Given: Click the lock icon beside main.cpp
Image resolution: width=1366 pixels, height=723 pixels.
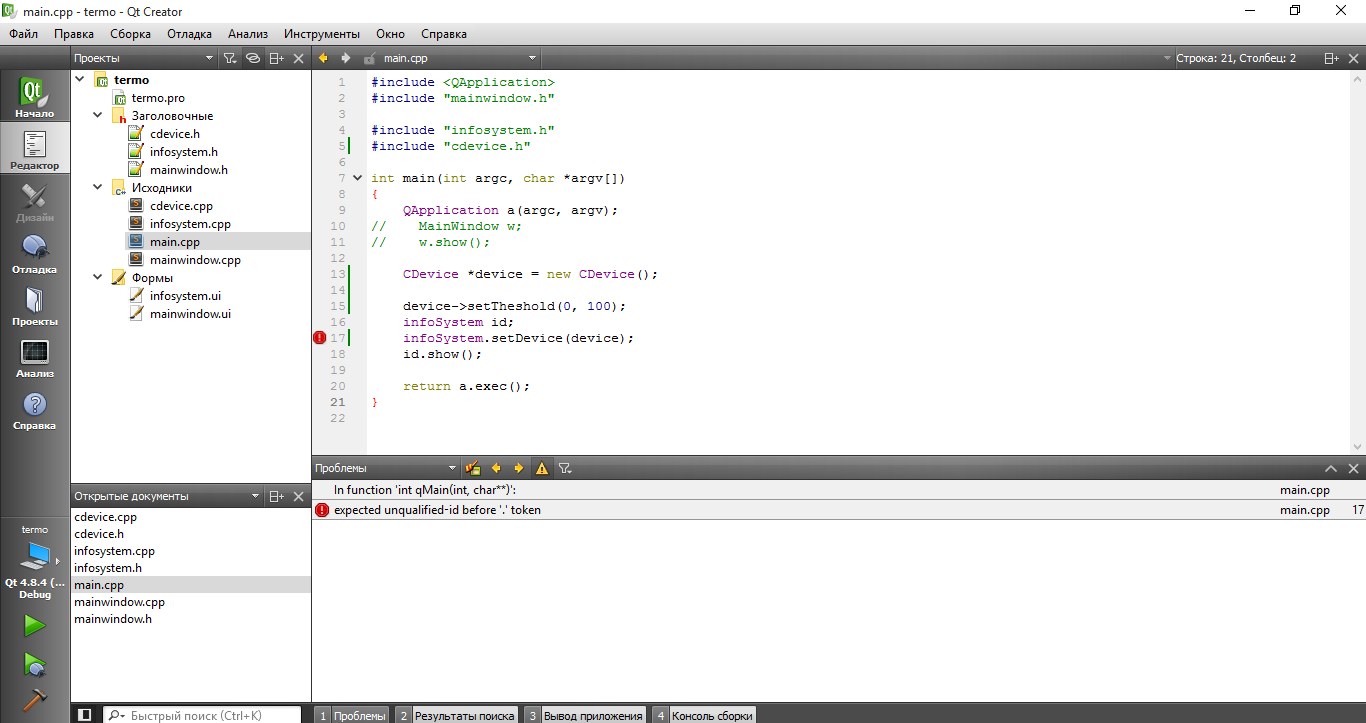Looking at the screenshot, I should (370, 58).
